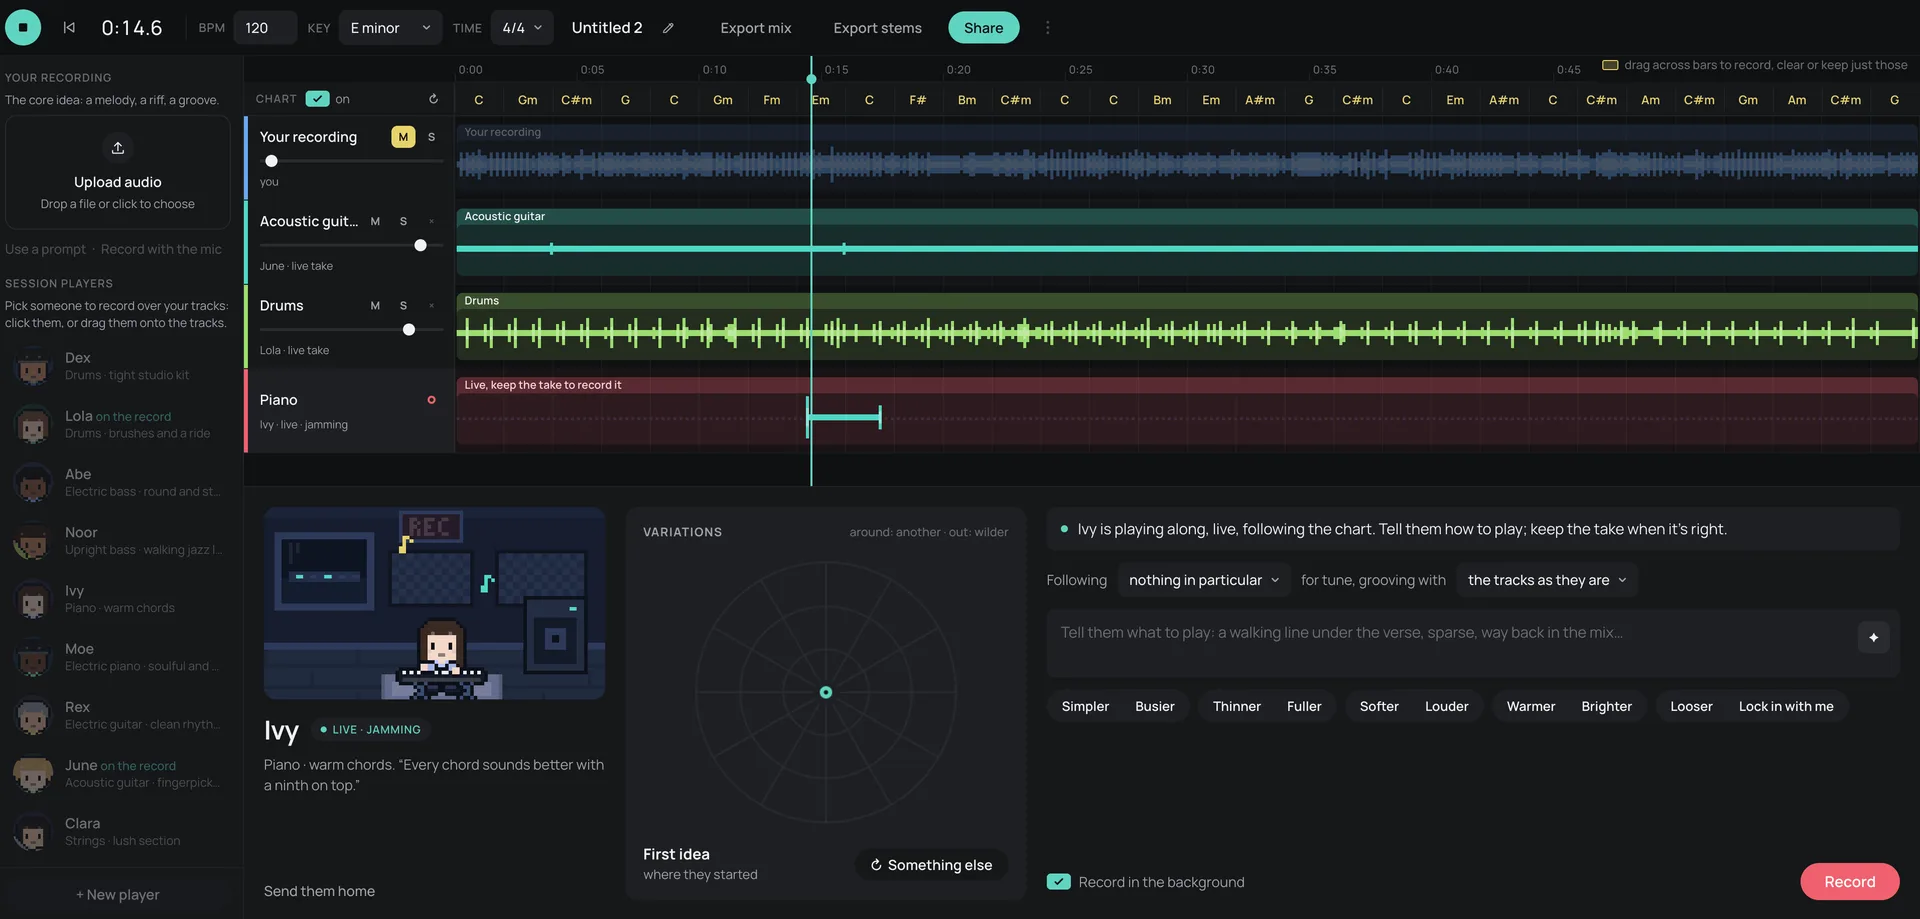Click Export mix
This screenshot has height=919, width=1920.
click(756, 28)
